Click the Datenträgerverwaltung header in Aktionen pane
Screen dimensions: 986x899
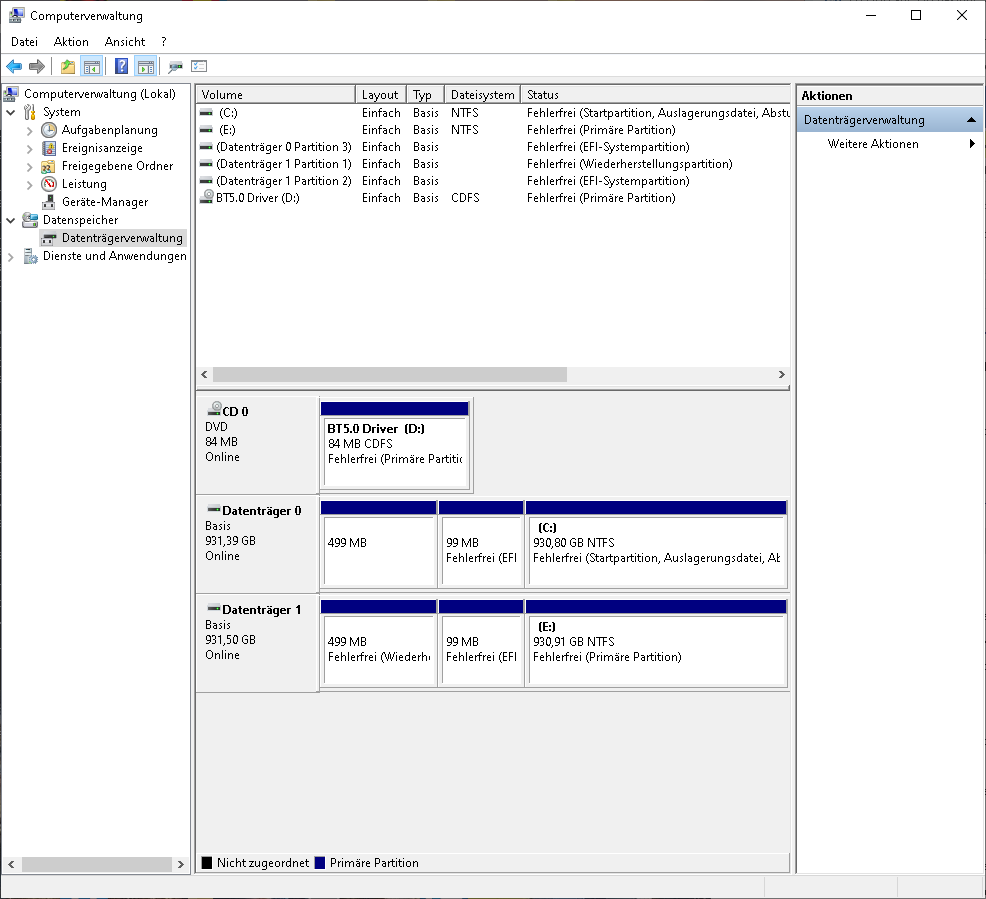tap(889, 119)
